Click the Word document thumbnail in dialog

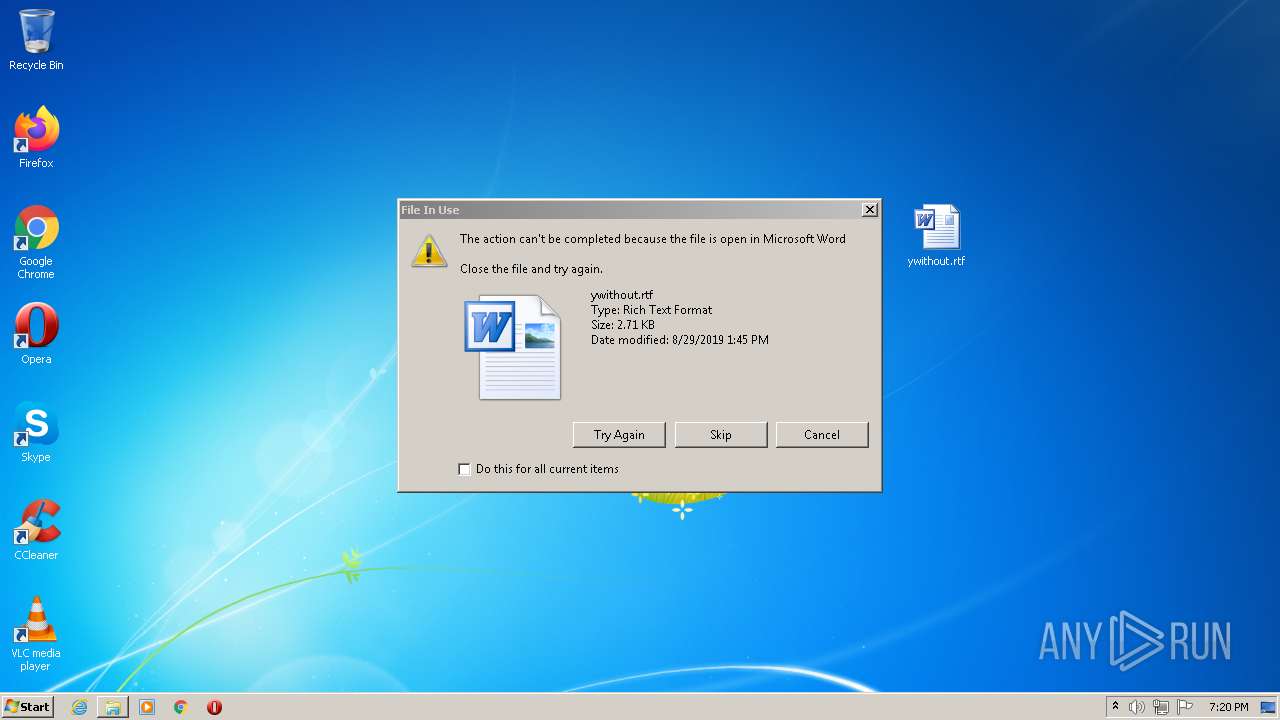(513, 346)
